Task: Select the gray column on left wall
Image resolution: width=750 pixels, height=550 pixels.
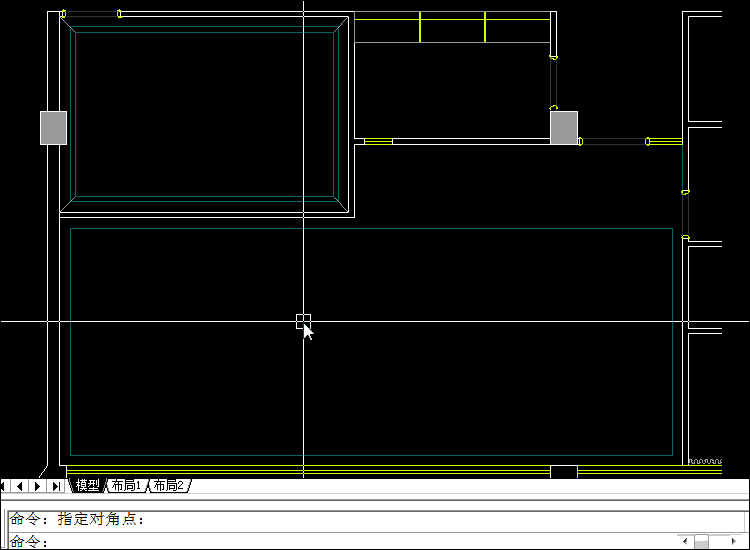Action: point(53,128)
